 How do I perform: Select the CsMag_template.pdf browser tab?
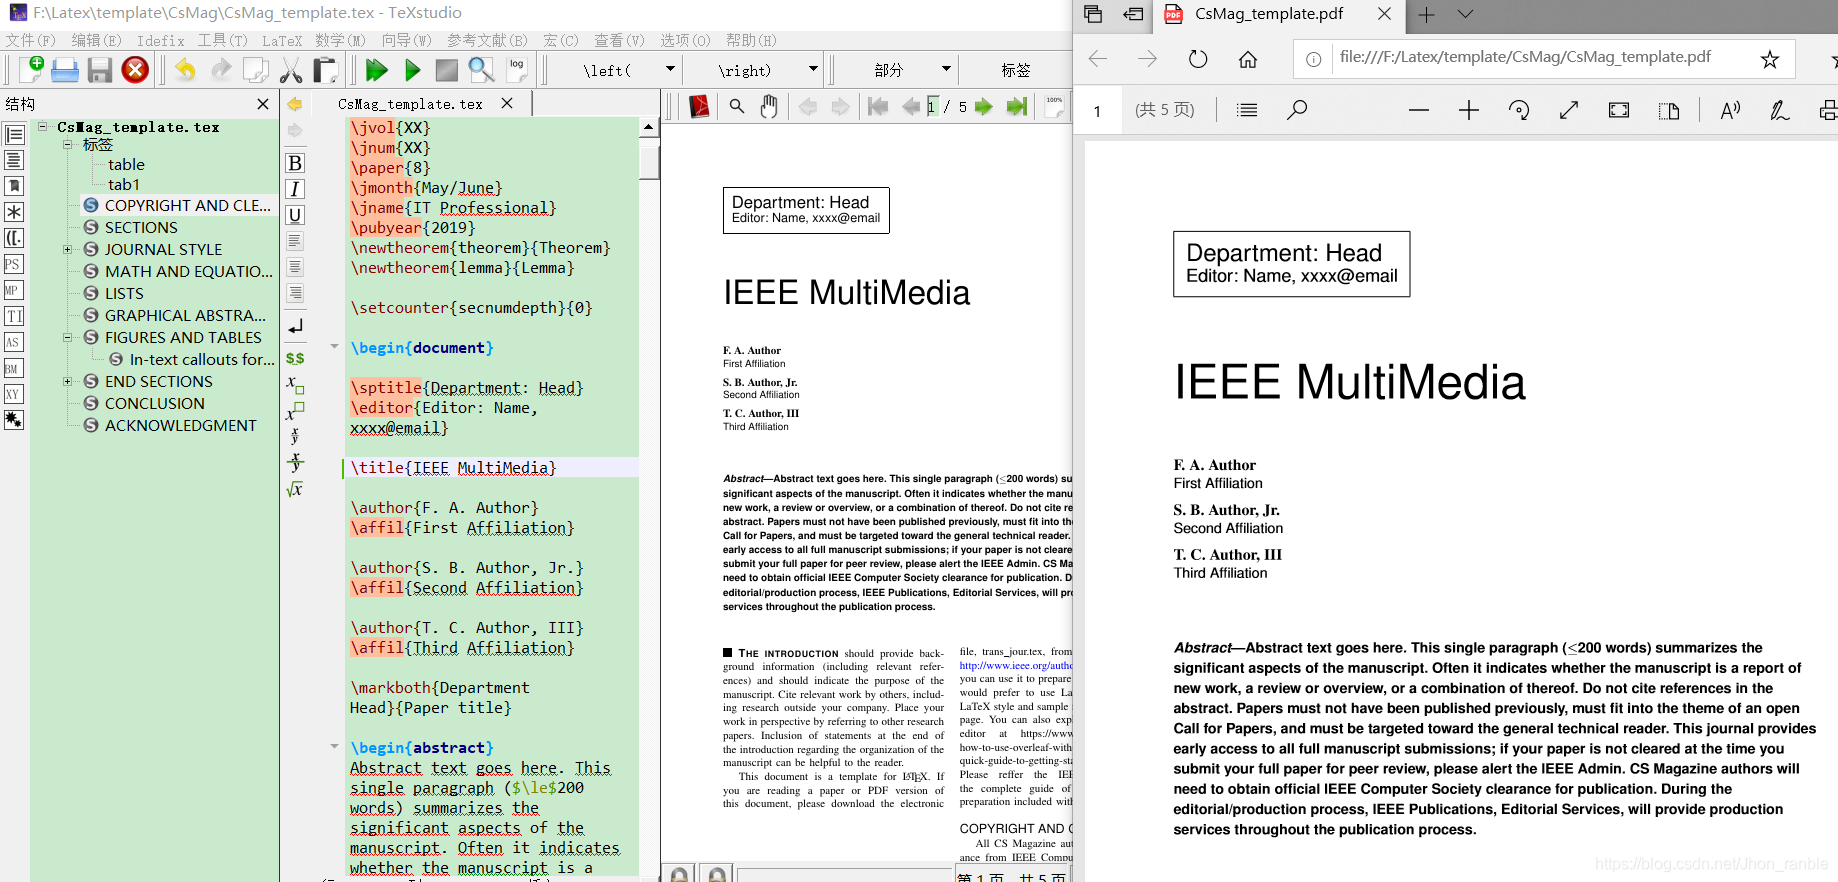[x=1268, y=14]
